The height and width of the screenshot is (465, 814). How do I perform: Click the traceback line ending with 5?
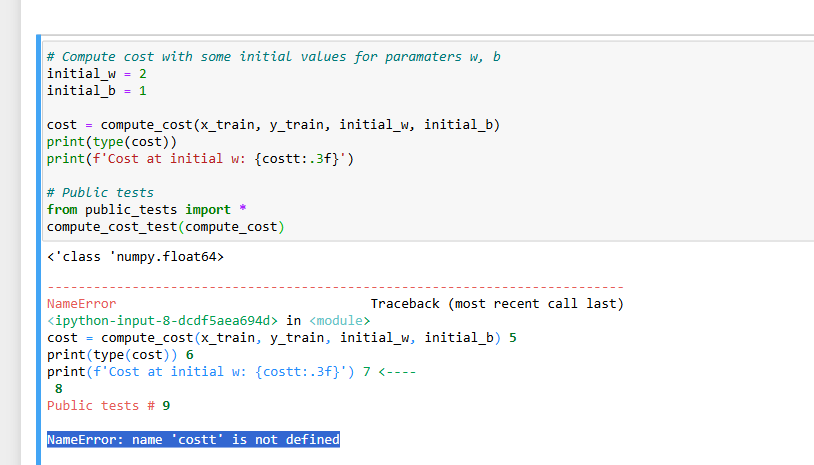coord(282,338)
